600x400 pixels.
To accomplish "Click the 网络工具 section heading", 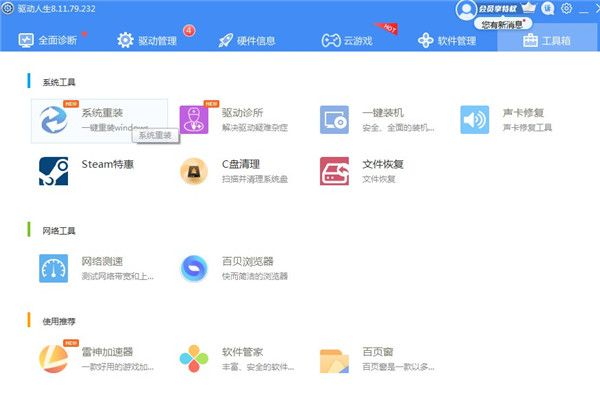I will 59,231.
